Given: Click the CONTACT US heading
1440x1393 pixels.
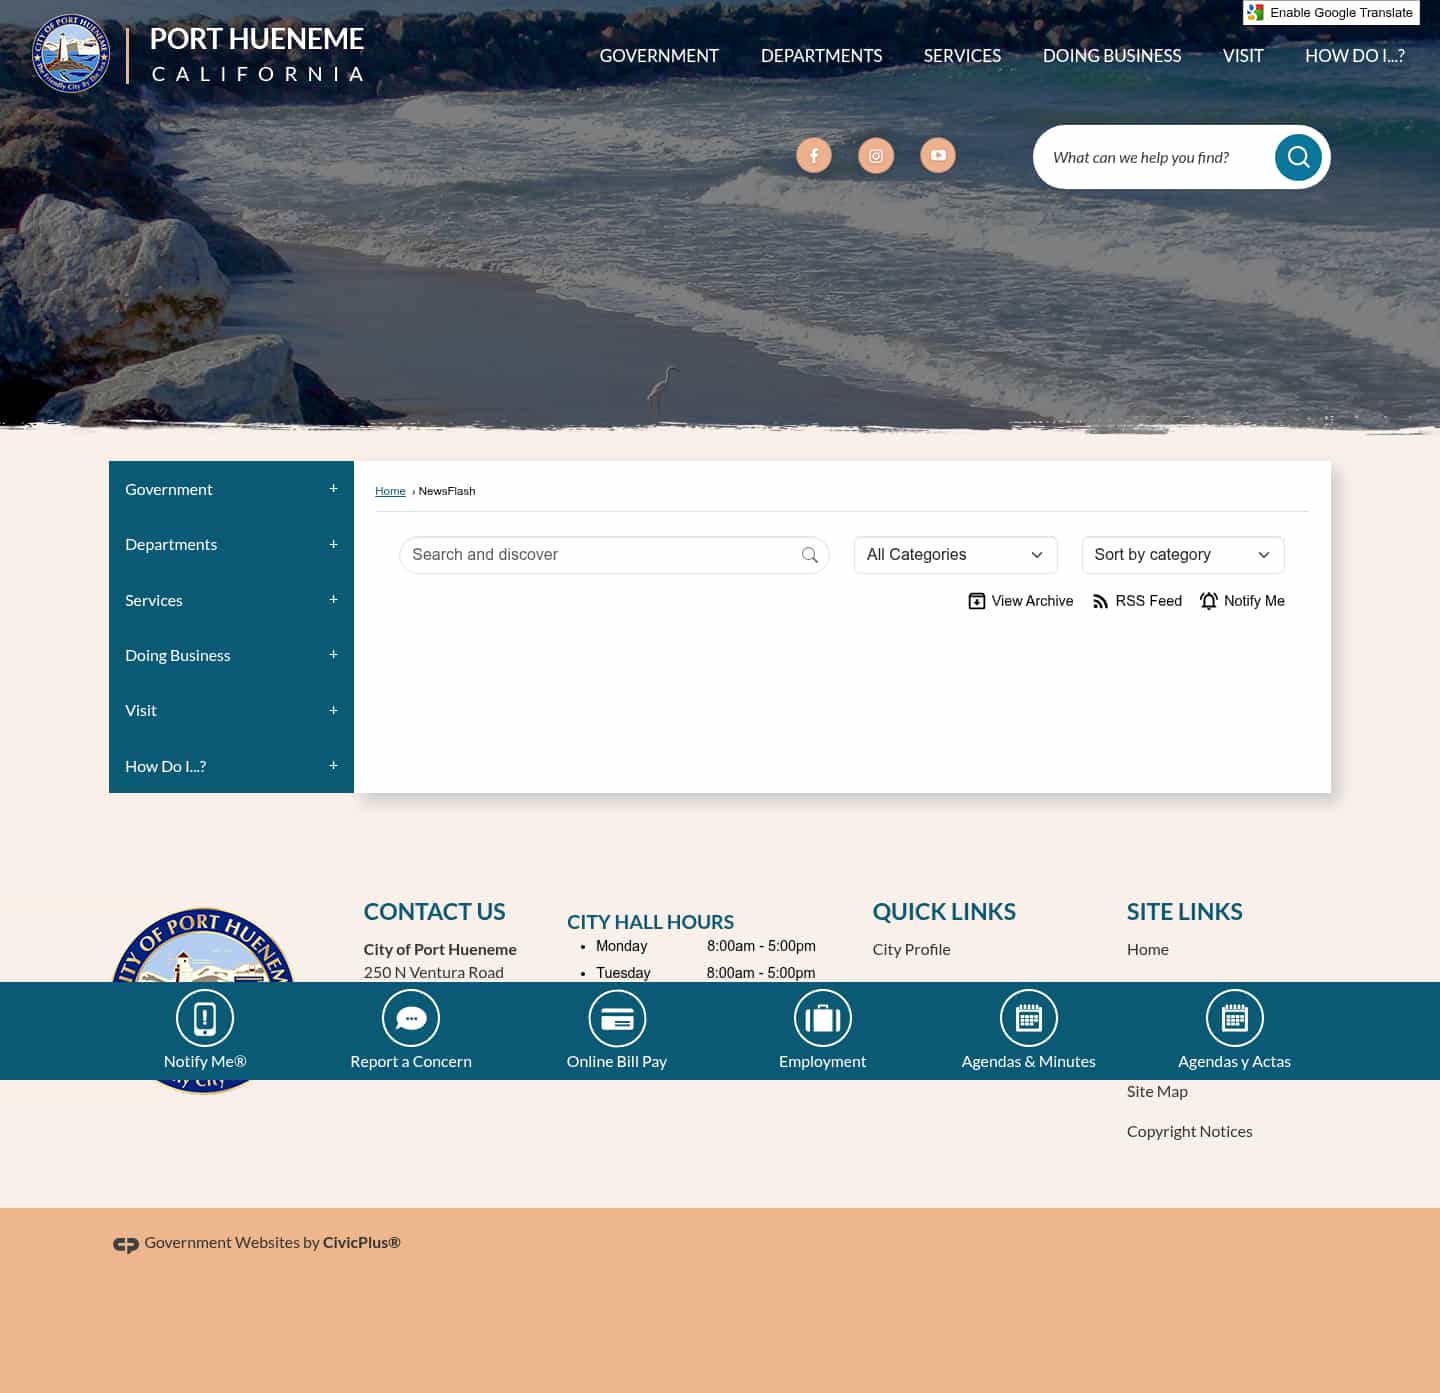Looking at the screenshot, I should click(x=434, y=912).
